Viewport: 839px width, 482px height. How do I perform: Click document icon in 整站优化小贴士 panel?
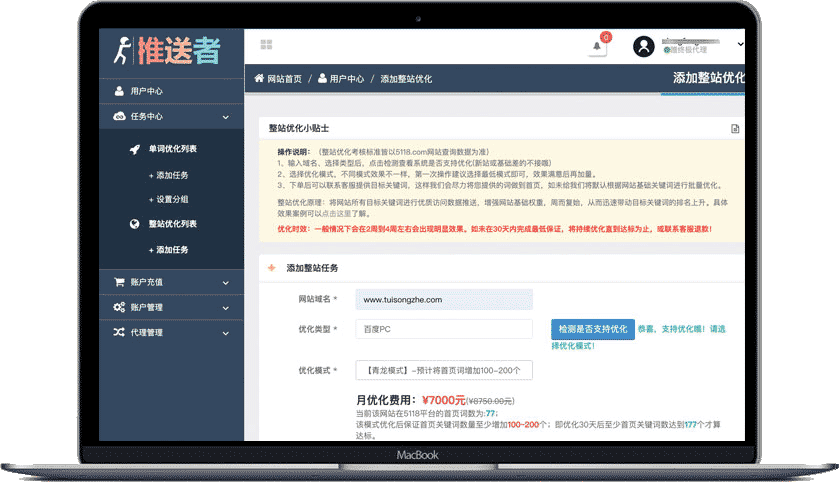pos(735,128)
